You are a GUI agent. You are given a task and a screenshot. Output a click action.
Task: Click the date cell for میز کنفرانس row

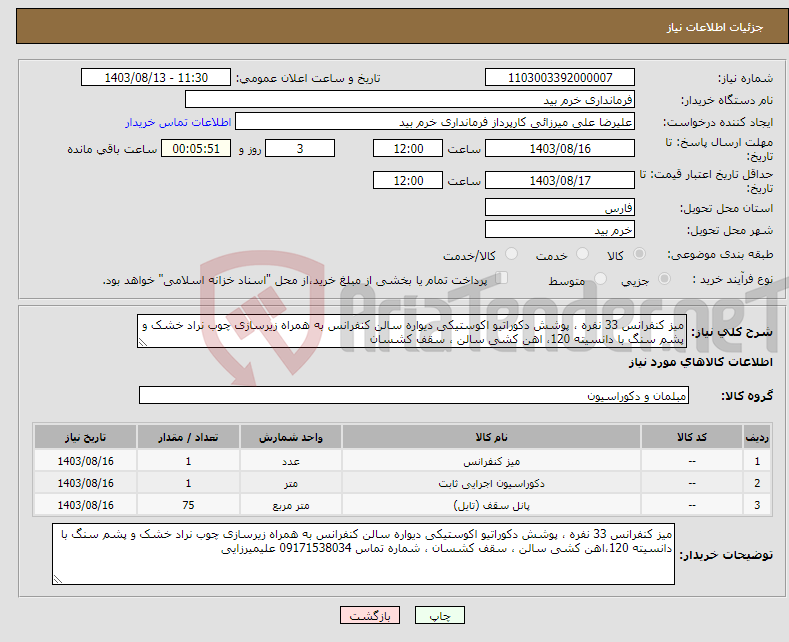86,461
